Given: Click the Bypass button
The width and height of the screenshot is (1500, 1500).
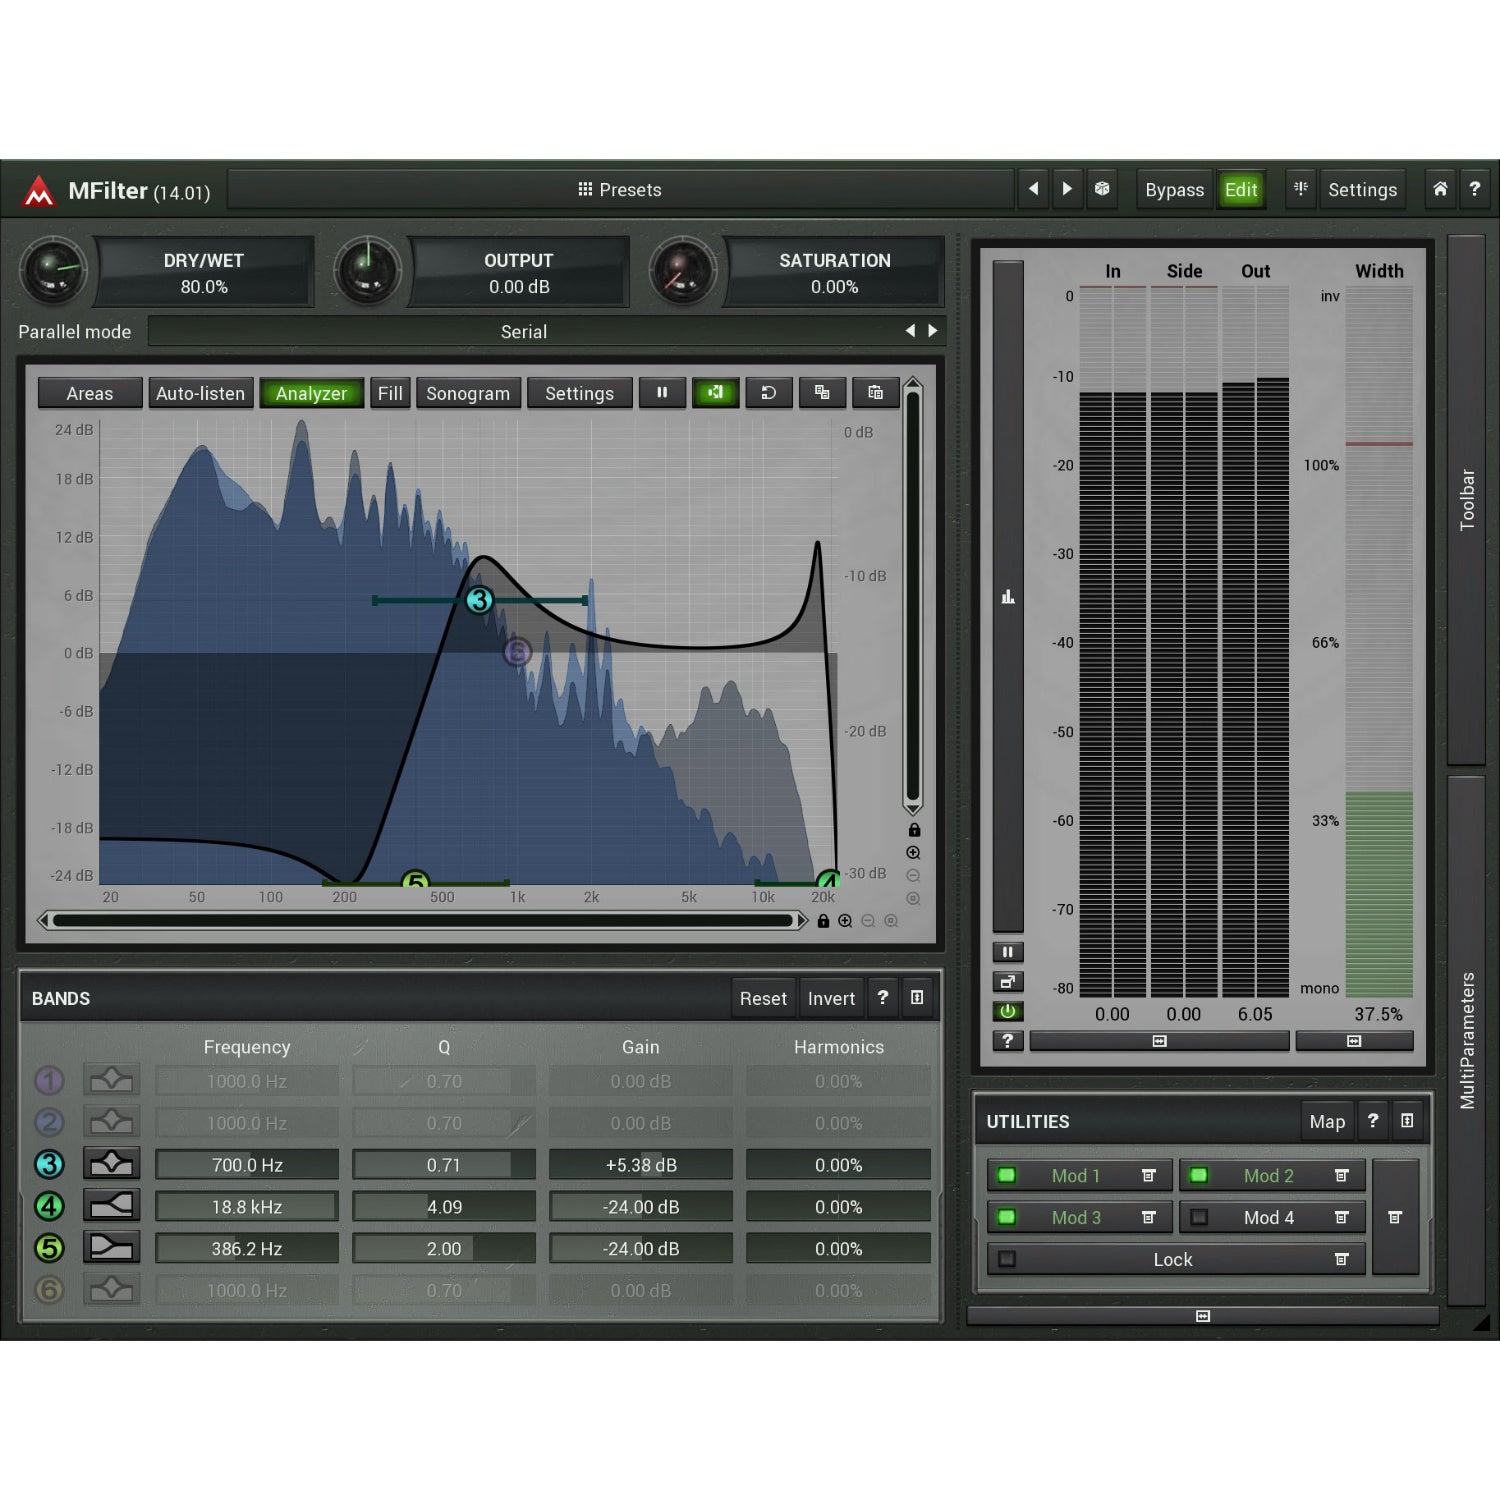Looking at the screenshot, I should pos(1174,189).
